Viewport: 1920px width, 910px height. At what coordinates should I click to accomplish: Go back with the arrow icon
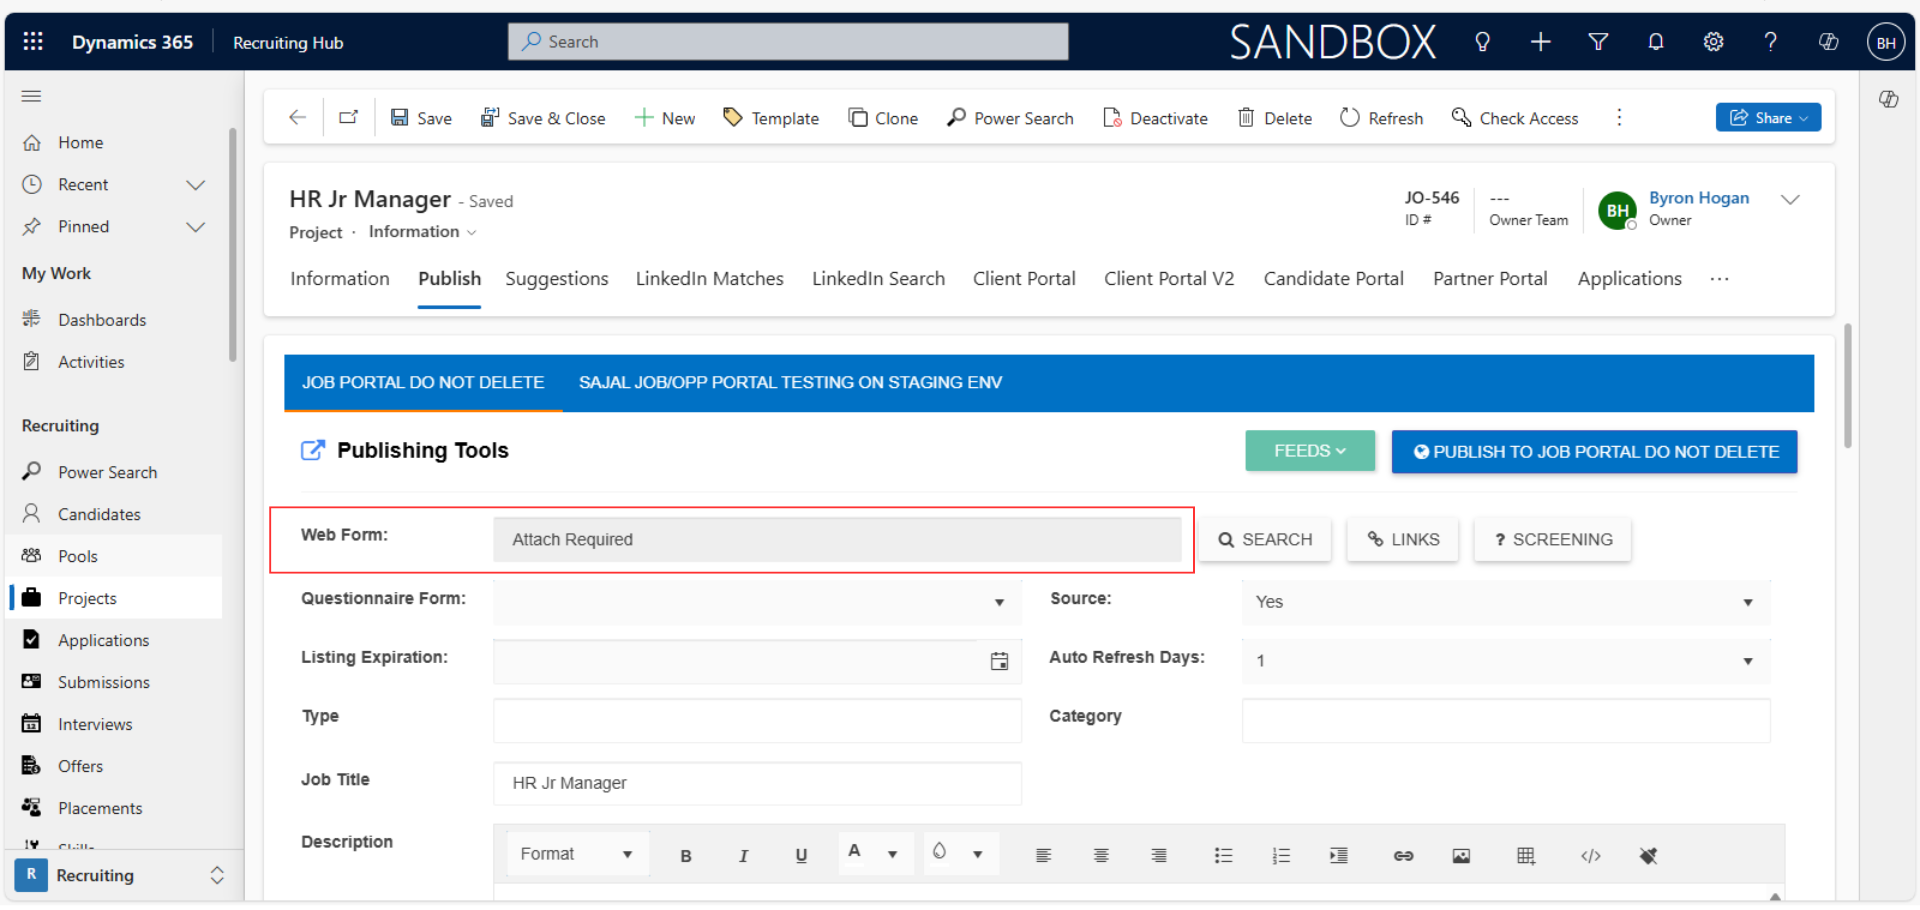click(297, 117)
